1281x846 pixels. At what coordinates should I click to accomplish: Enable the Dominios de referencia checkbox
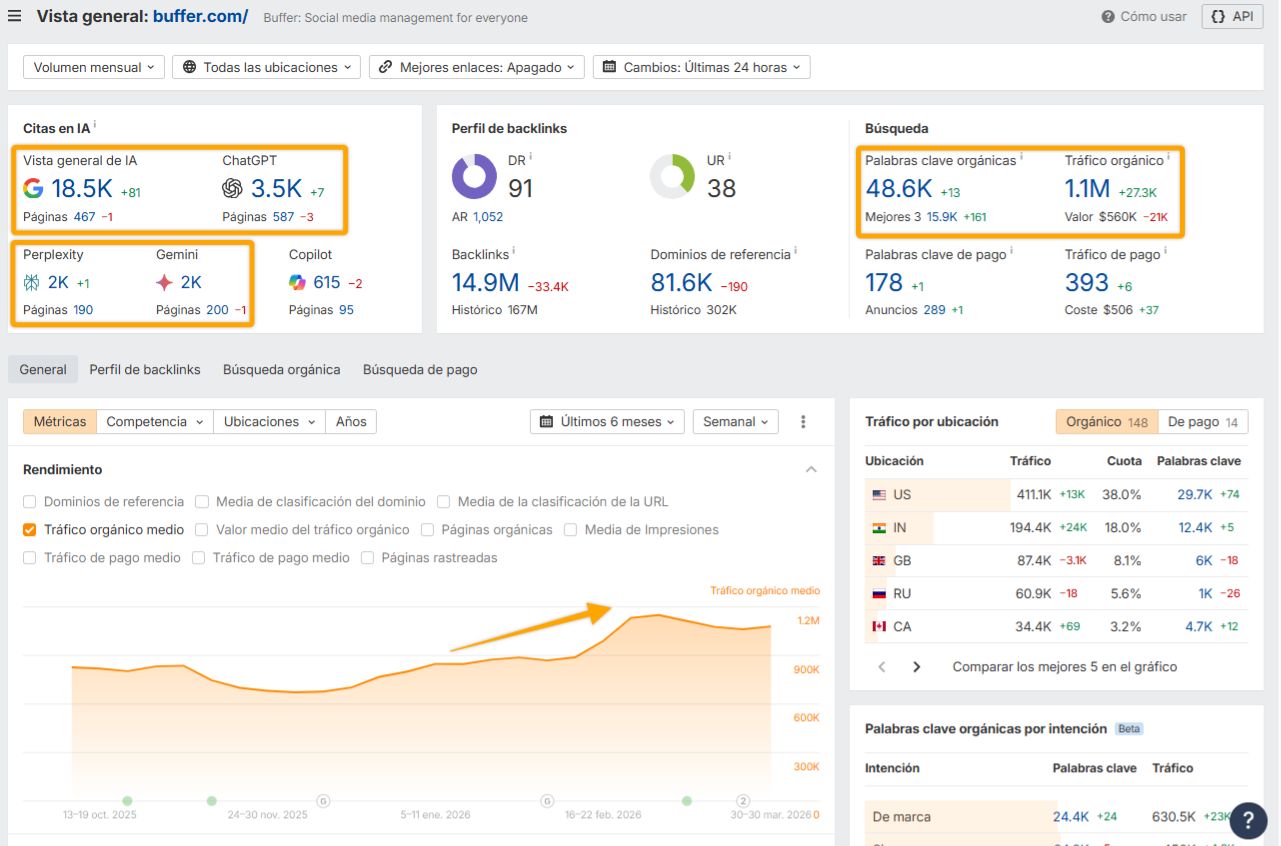[29, 501]
